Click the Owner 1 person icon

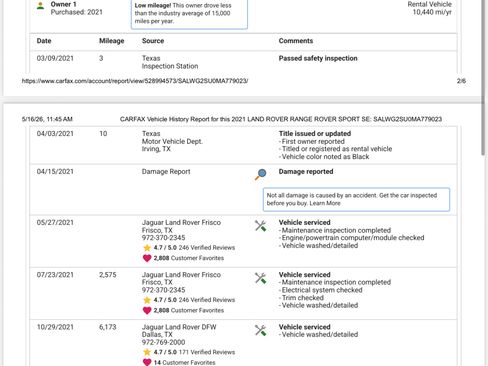click(x=40, y=6)
